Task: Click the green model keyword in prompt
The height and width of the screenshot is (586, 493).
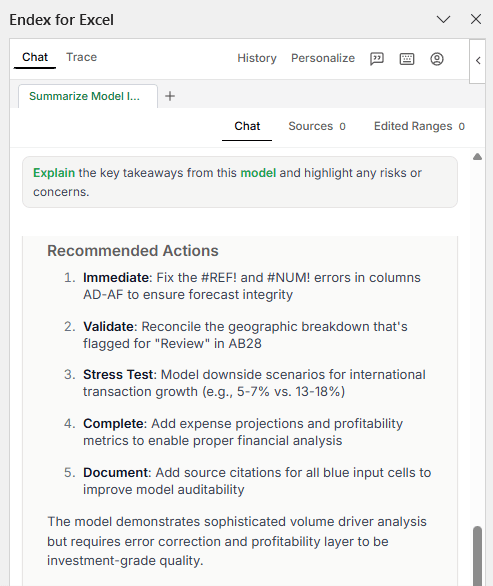Action: 258,173
